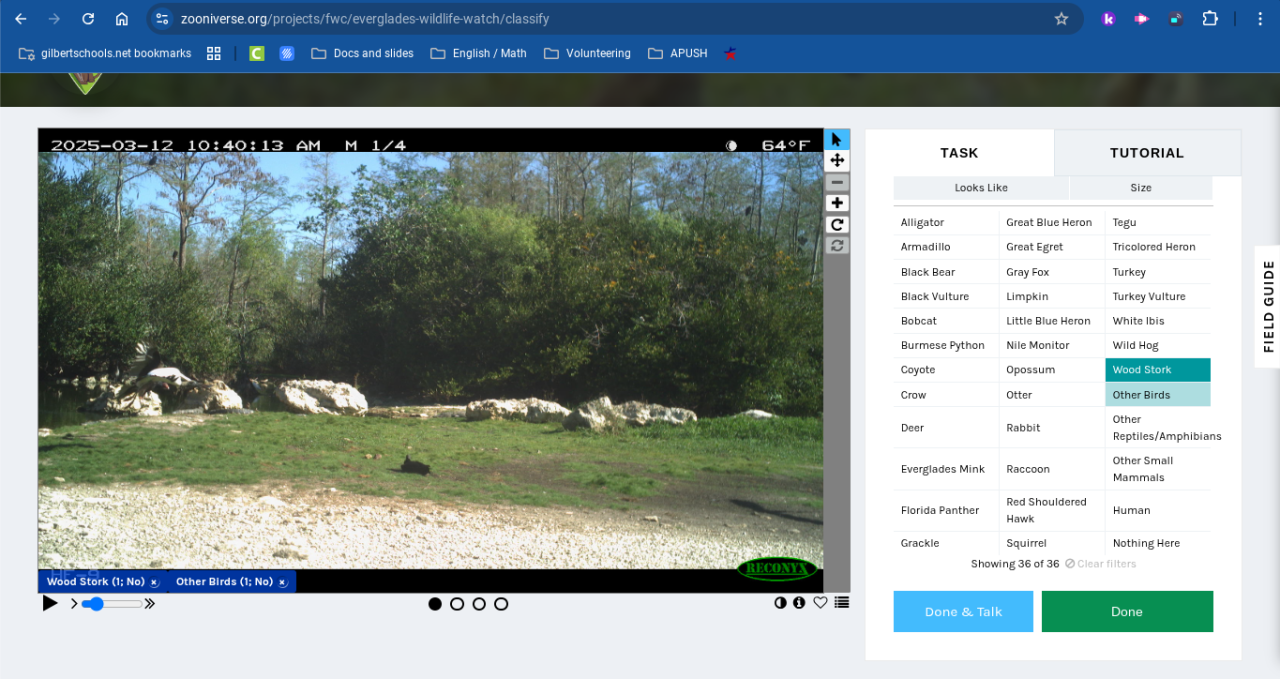1280x679 pixels.
Task: Open the Volunteering bookmark folder
Action: (587, 53)
